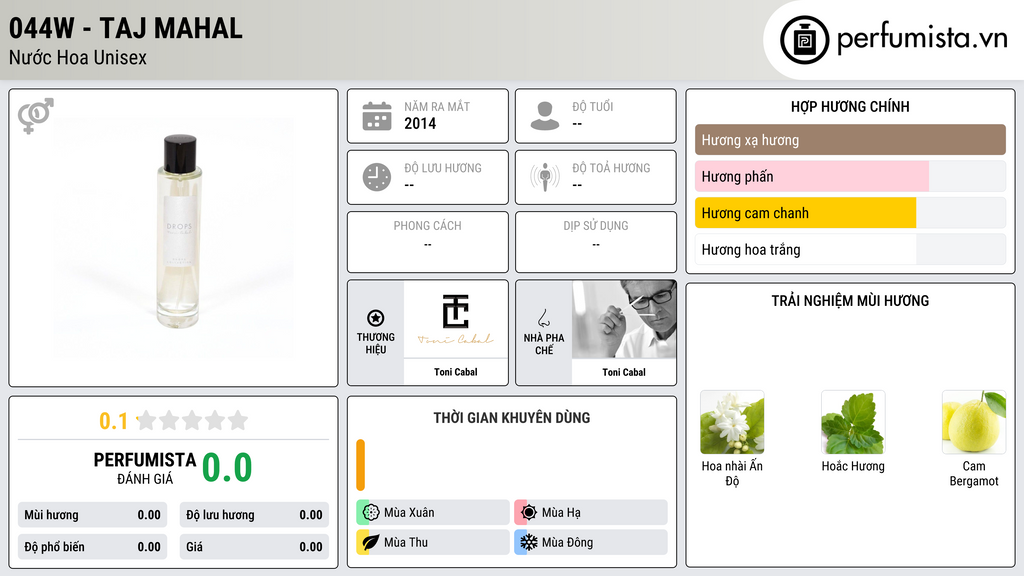
Task: Click the Hương phấn accord bar
Action: click(850, 176)
